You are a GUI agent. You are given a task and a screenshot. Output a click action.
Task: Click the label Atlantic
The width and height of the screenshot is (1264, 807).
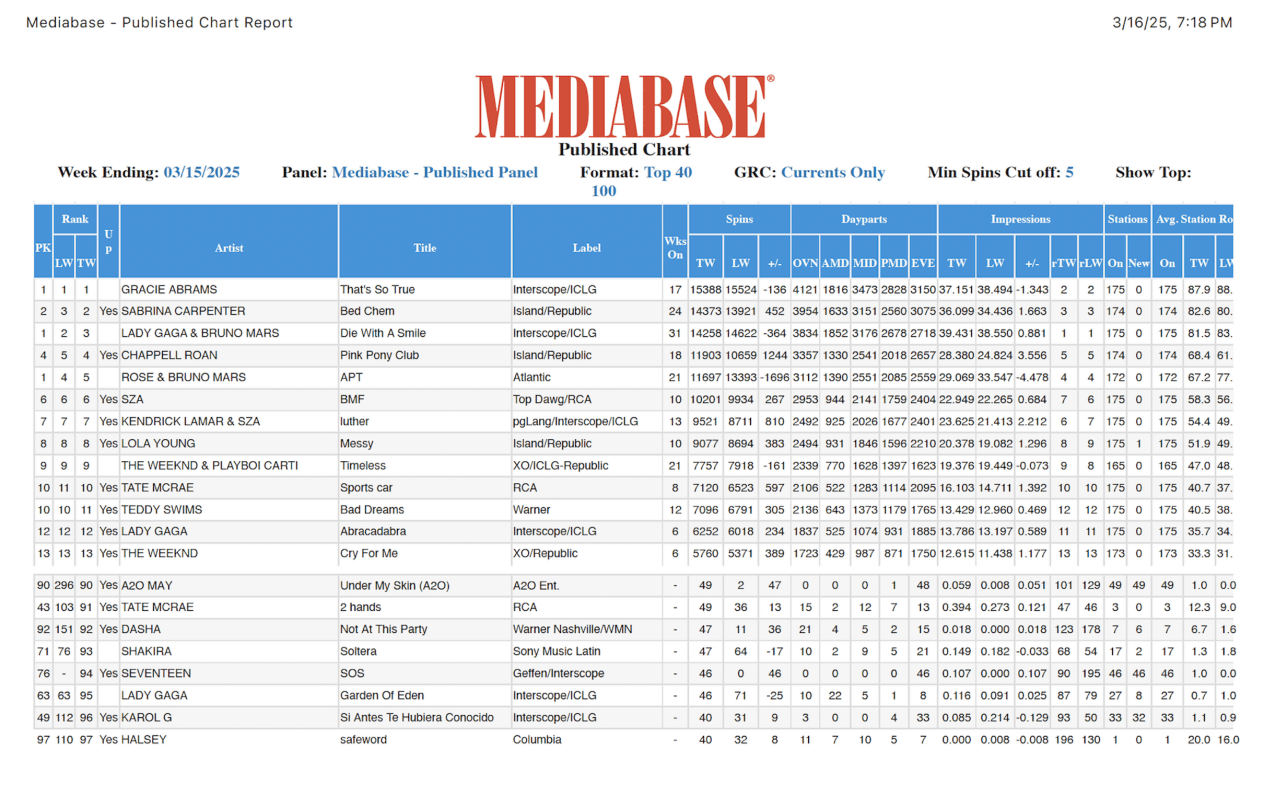coord(532,378)
